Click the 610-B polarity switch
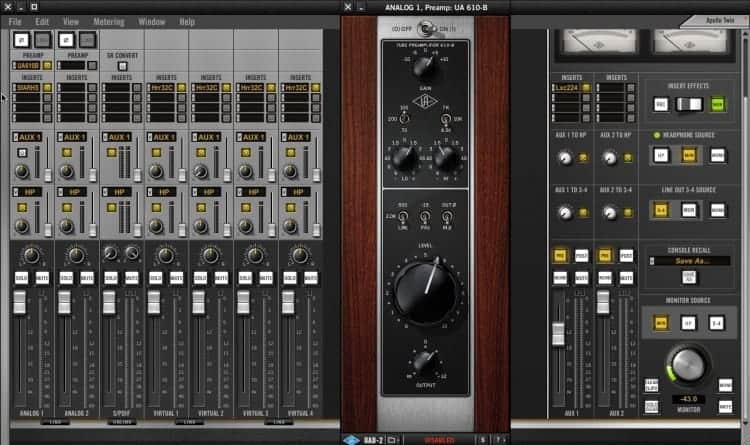This screenshot has width=750, height=445. [x=446, y=217]
